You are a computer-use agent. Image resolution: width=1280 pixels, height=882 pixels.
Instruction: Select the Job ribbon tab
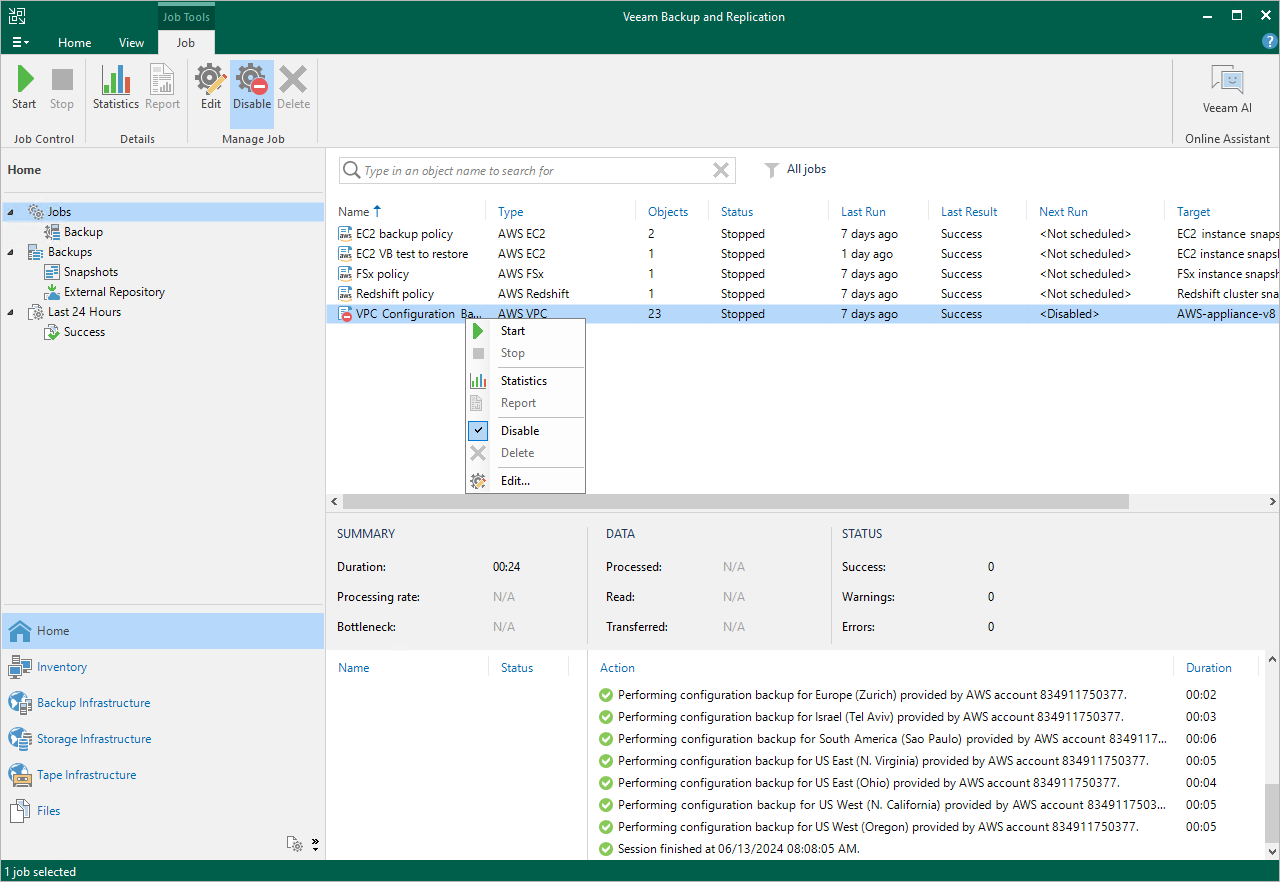pos(186,43)
